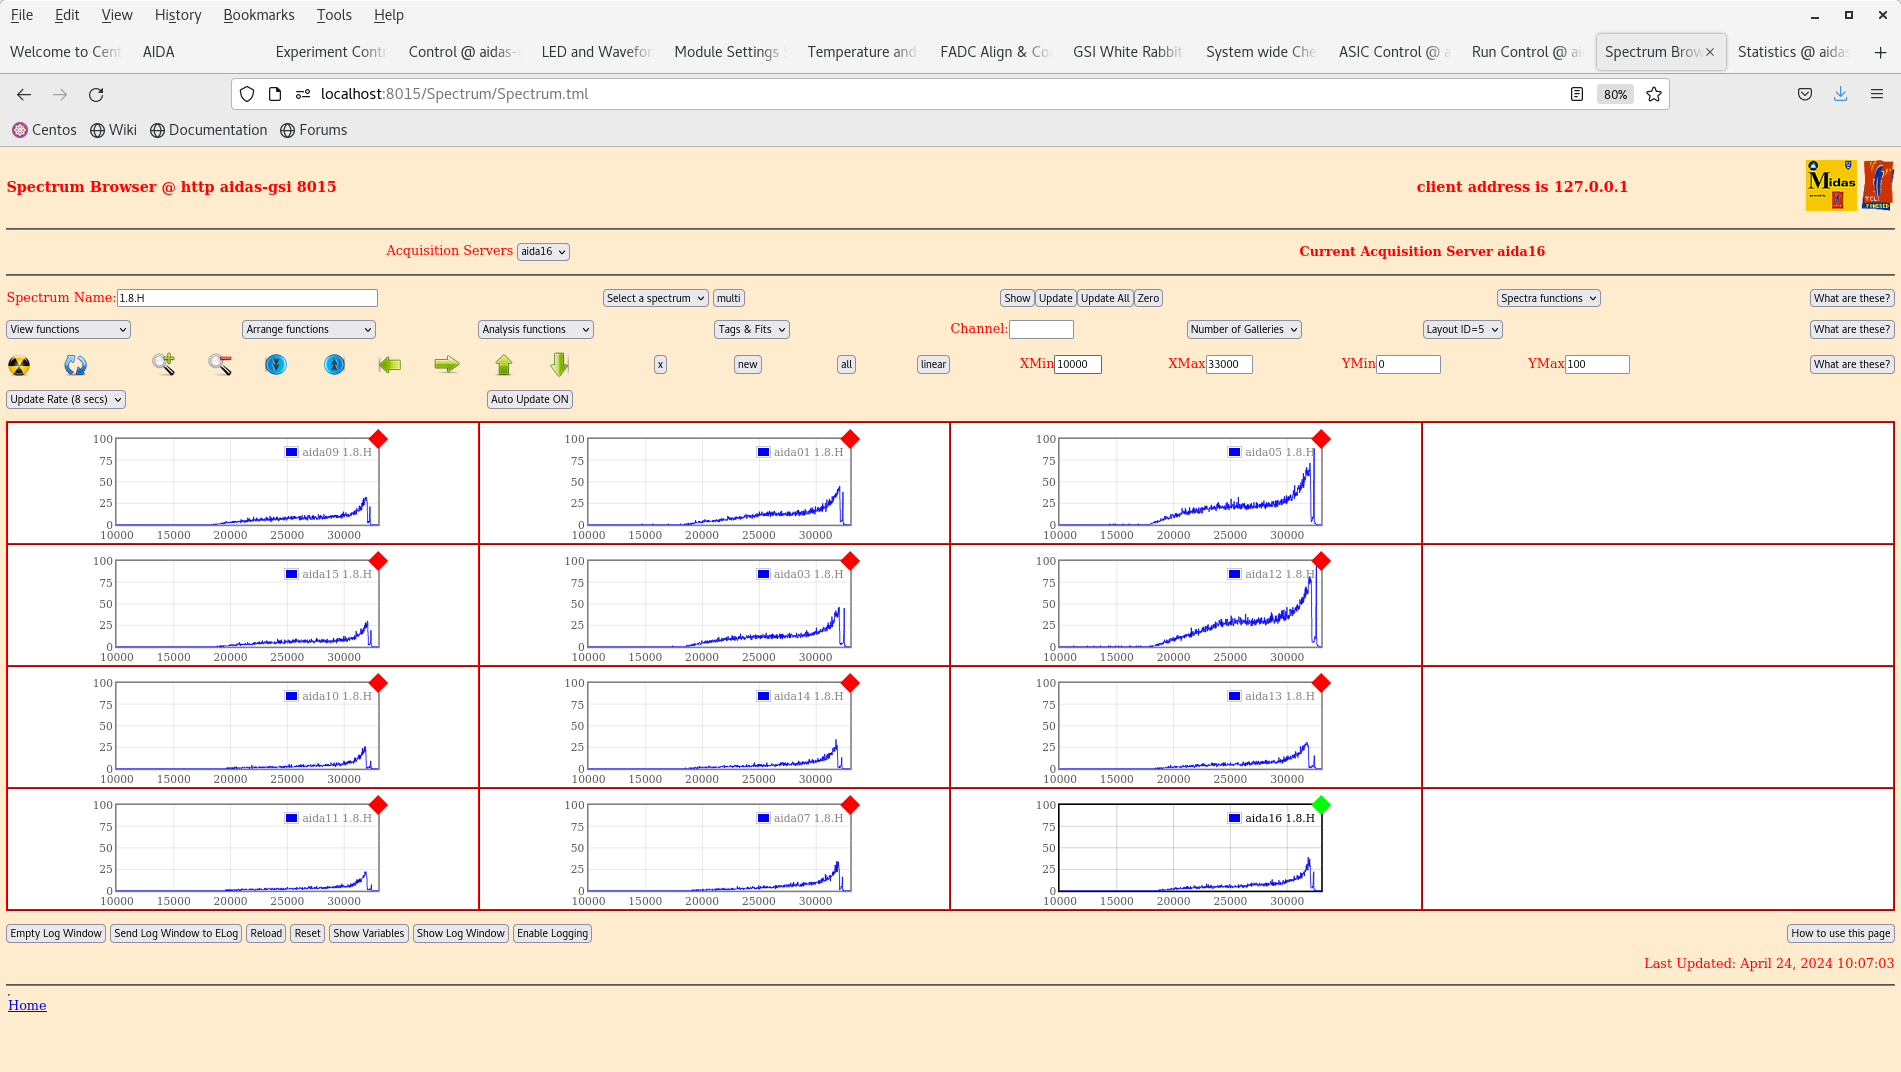Select the zoom-out magnifier icon
This screenshot has width=1901, height=1072.
tap(219, 365)
